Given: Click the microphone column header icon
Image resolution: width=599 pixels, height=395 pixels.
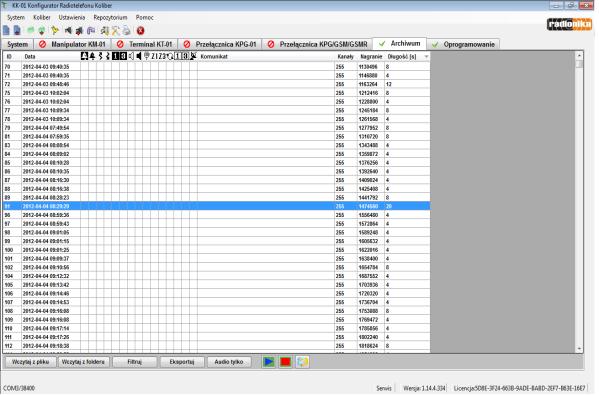Looking at the screenshot, I should tap(146, 56).
